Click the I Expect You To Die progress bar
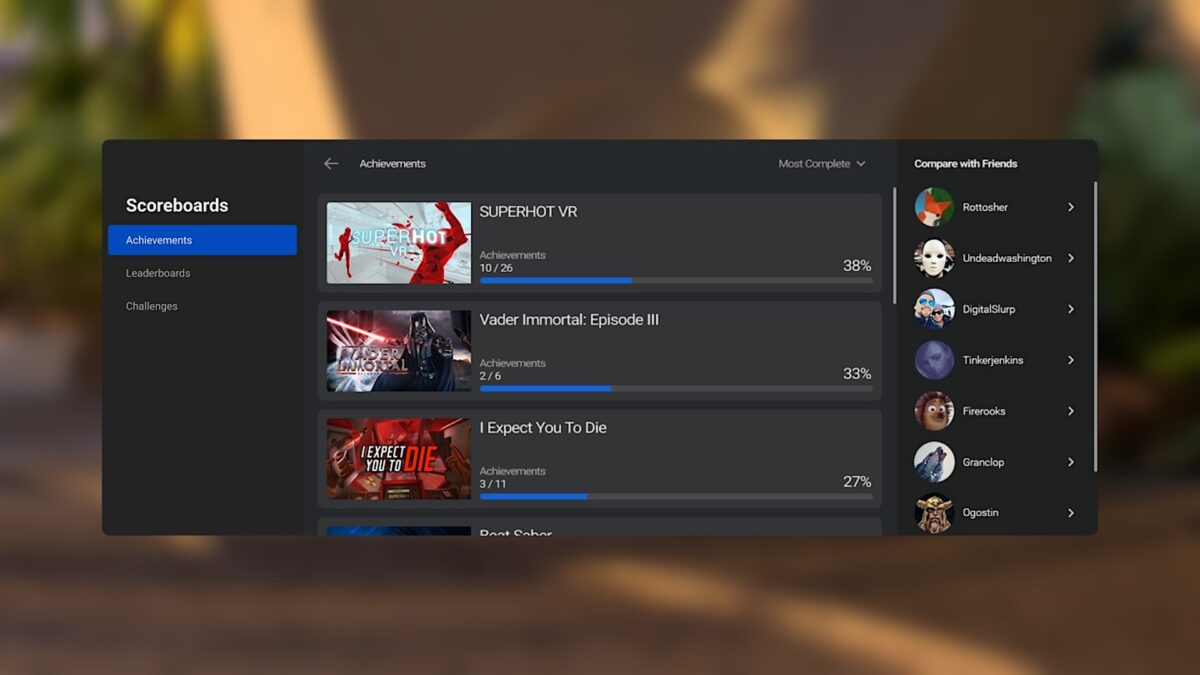Viewport: 1200px width, 675px height. pos(676,496)
